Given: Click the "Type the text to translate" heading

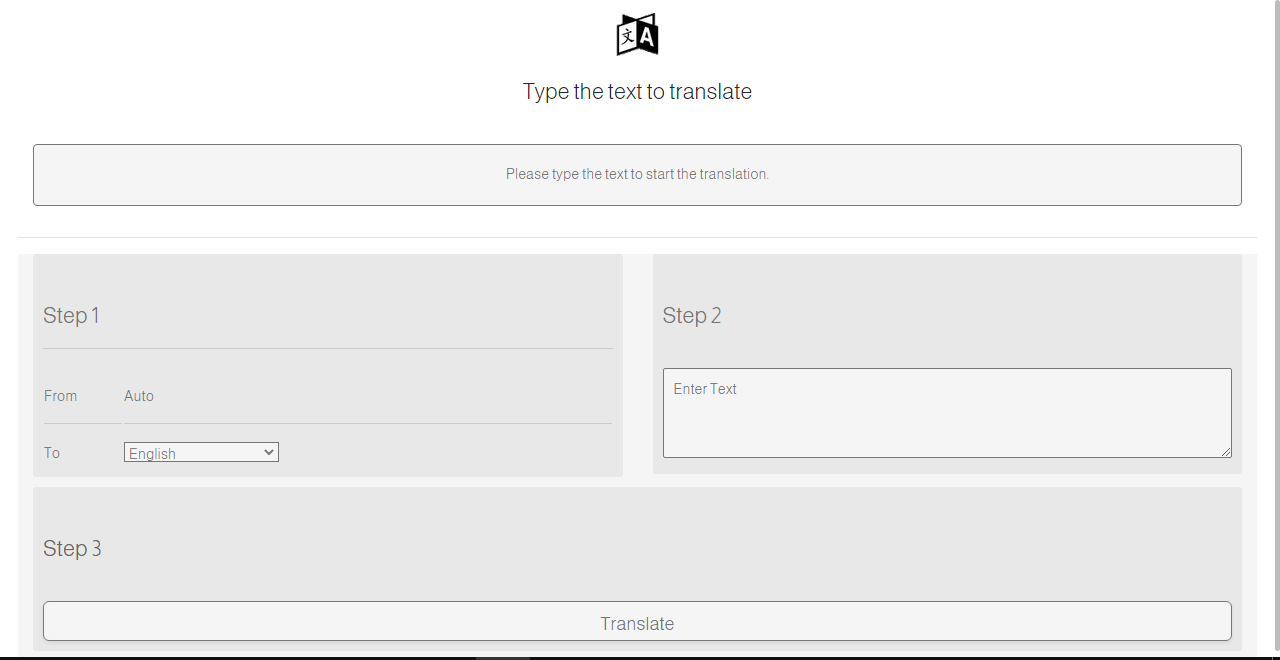Looking at the screenshot, I should [x=637, y=92].
